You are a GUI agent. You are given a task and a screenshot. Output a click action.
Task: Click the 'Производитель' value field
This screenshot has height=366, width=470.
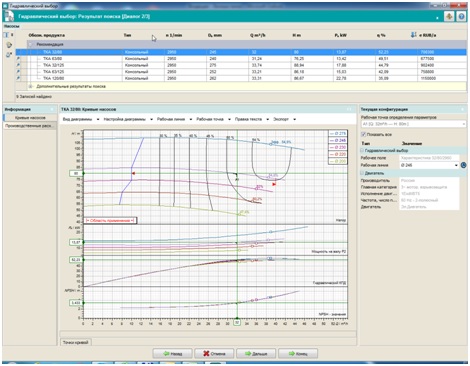pos(429,180)
